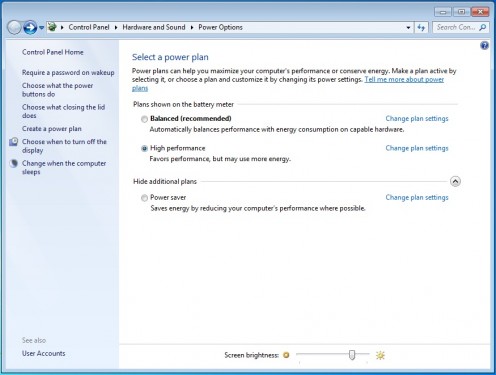Open the recent pages dropdown arrow
This screenshot has height=375, width=496.
(x=41, y=28)
